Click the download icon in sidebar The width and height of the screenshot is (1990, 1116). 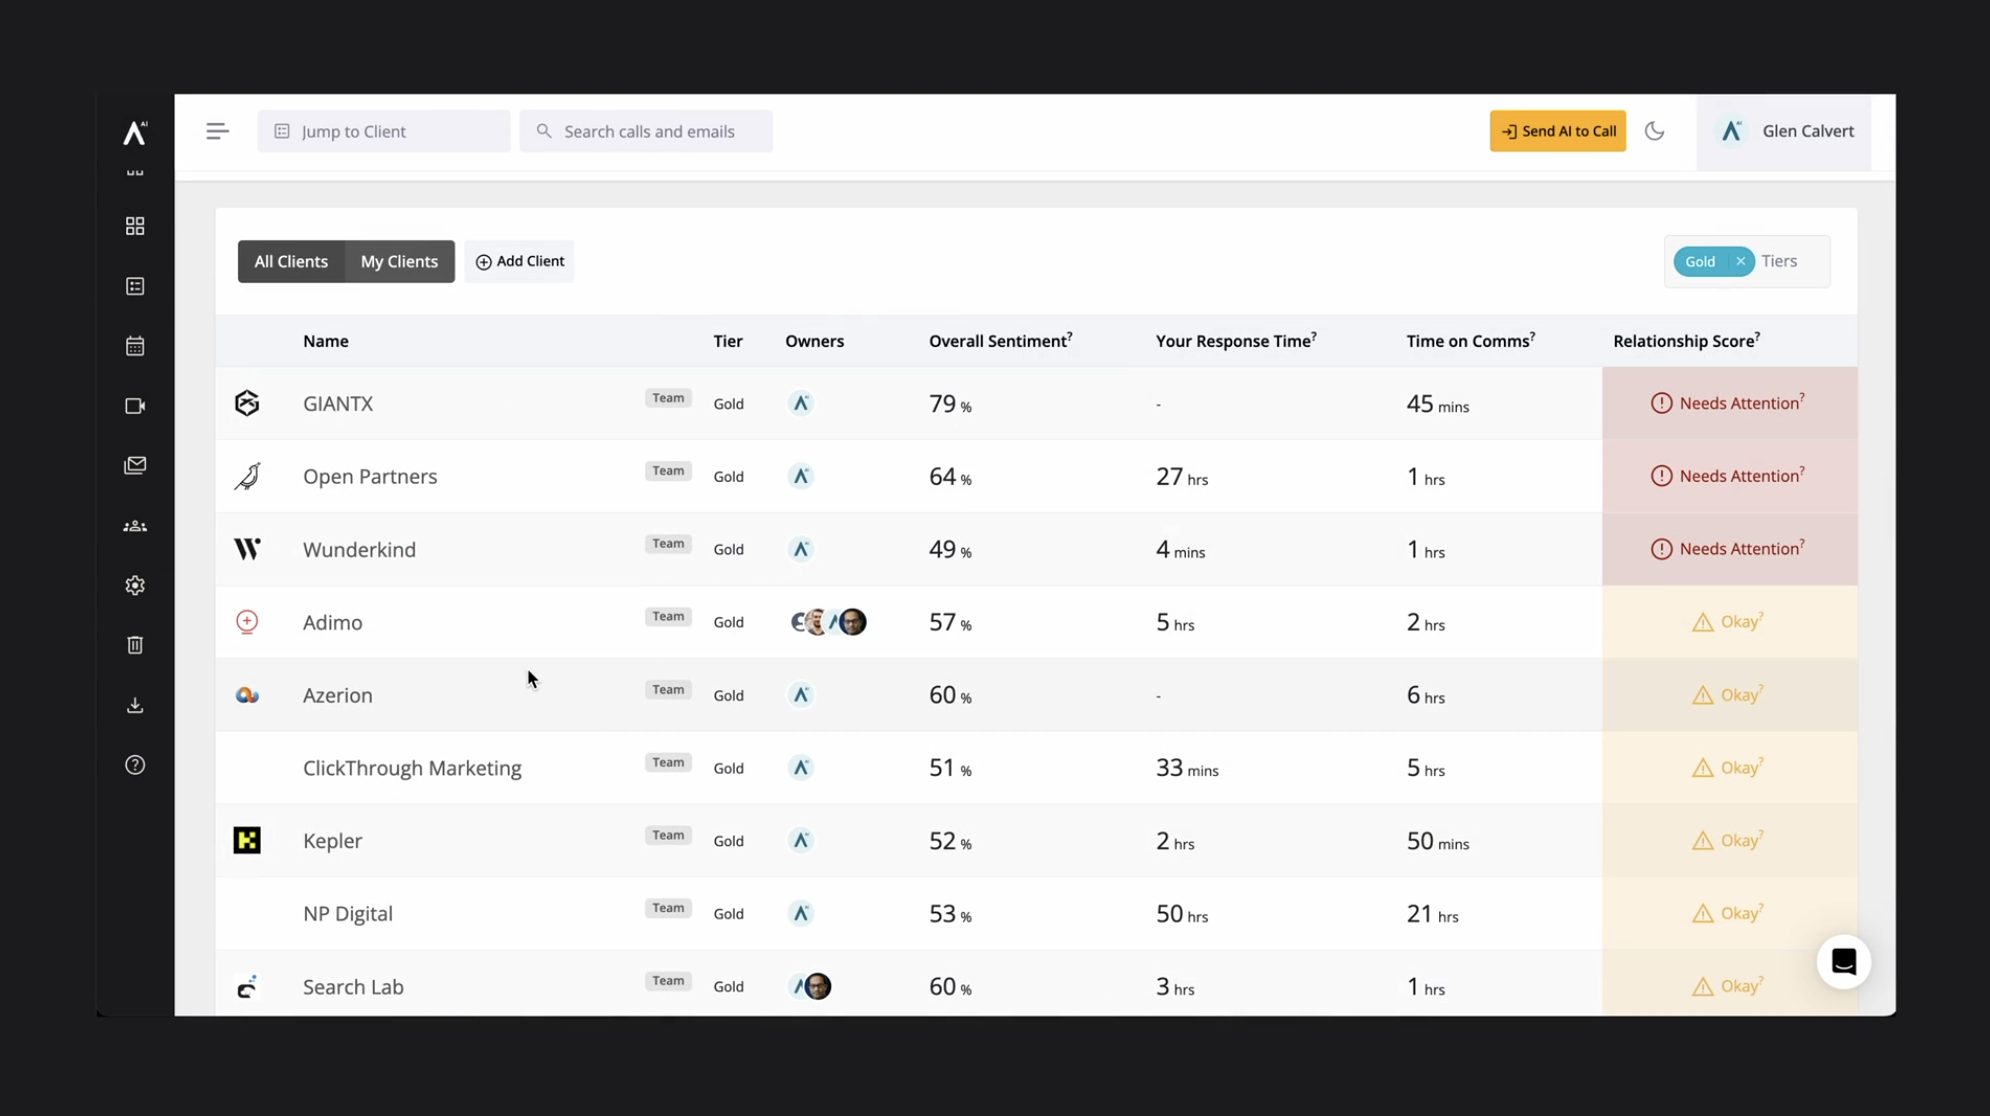tap(135, 705)
